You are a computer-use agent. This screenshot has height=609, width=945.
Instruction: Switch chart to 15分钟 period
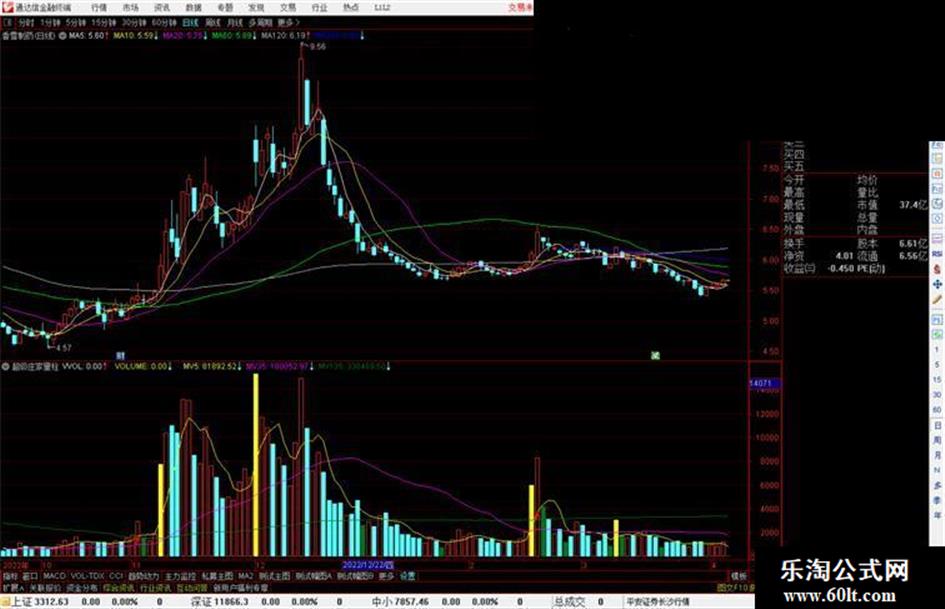tap(104, 23)
